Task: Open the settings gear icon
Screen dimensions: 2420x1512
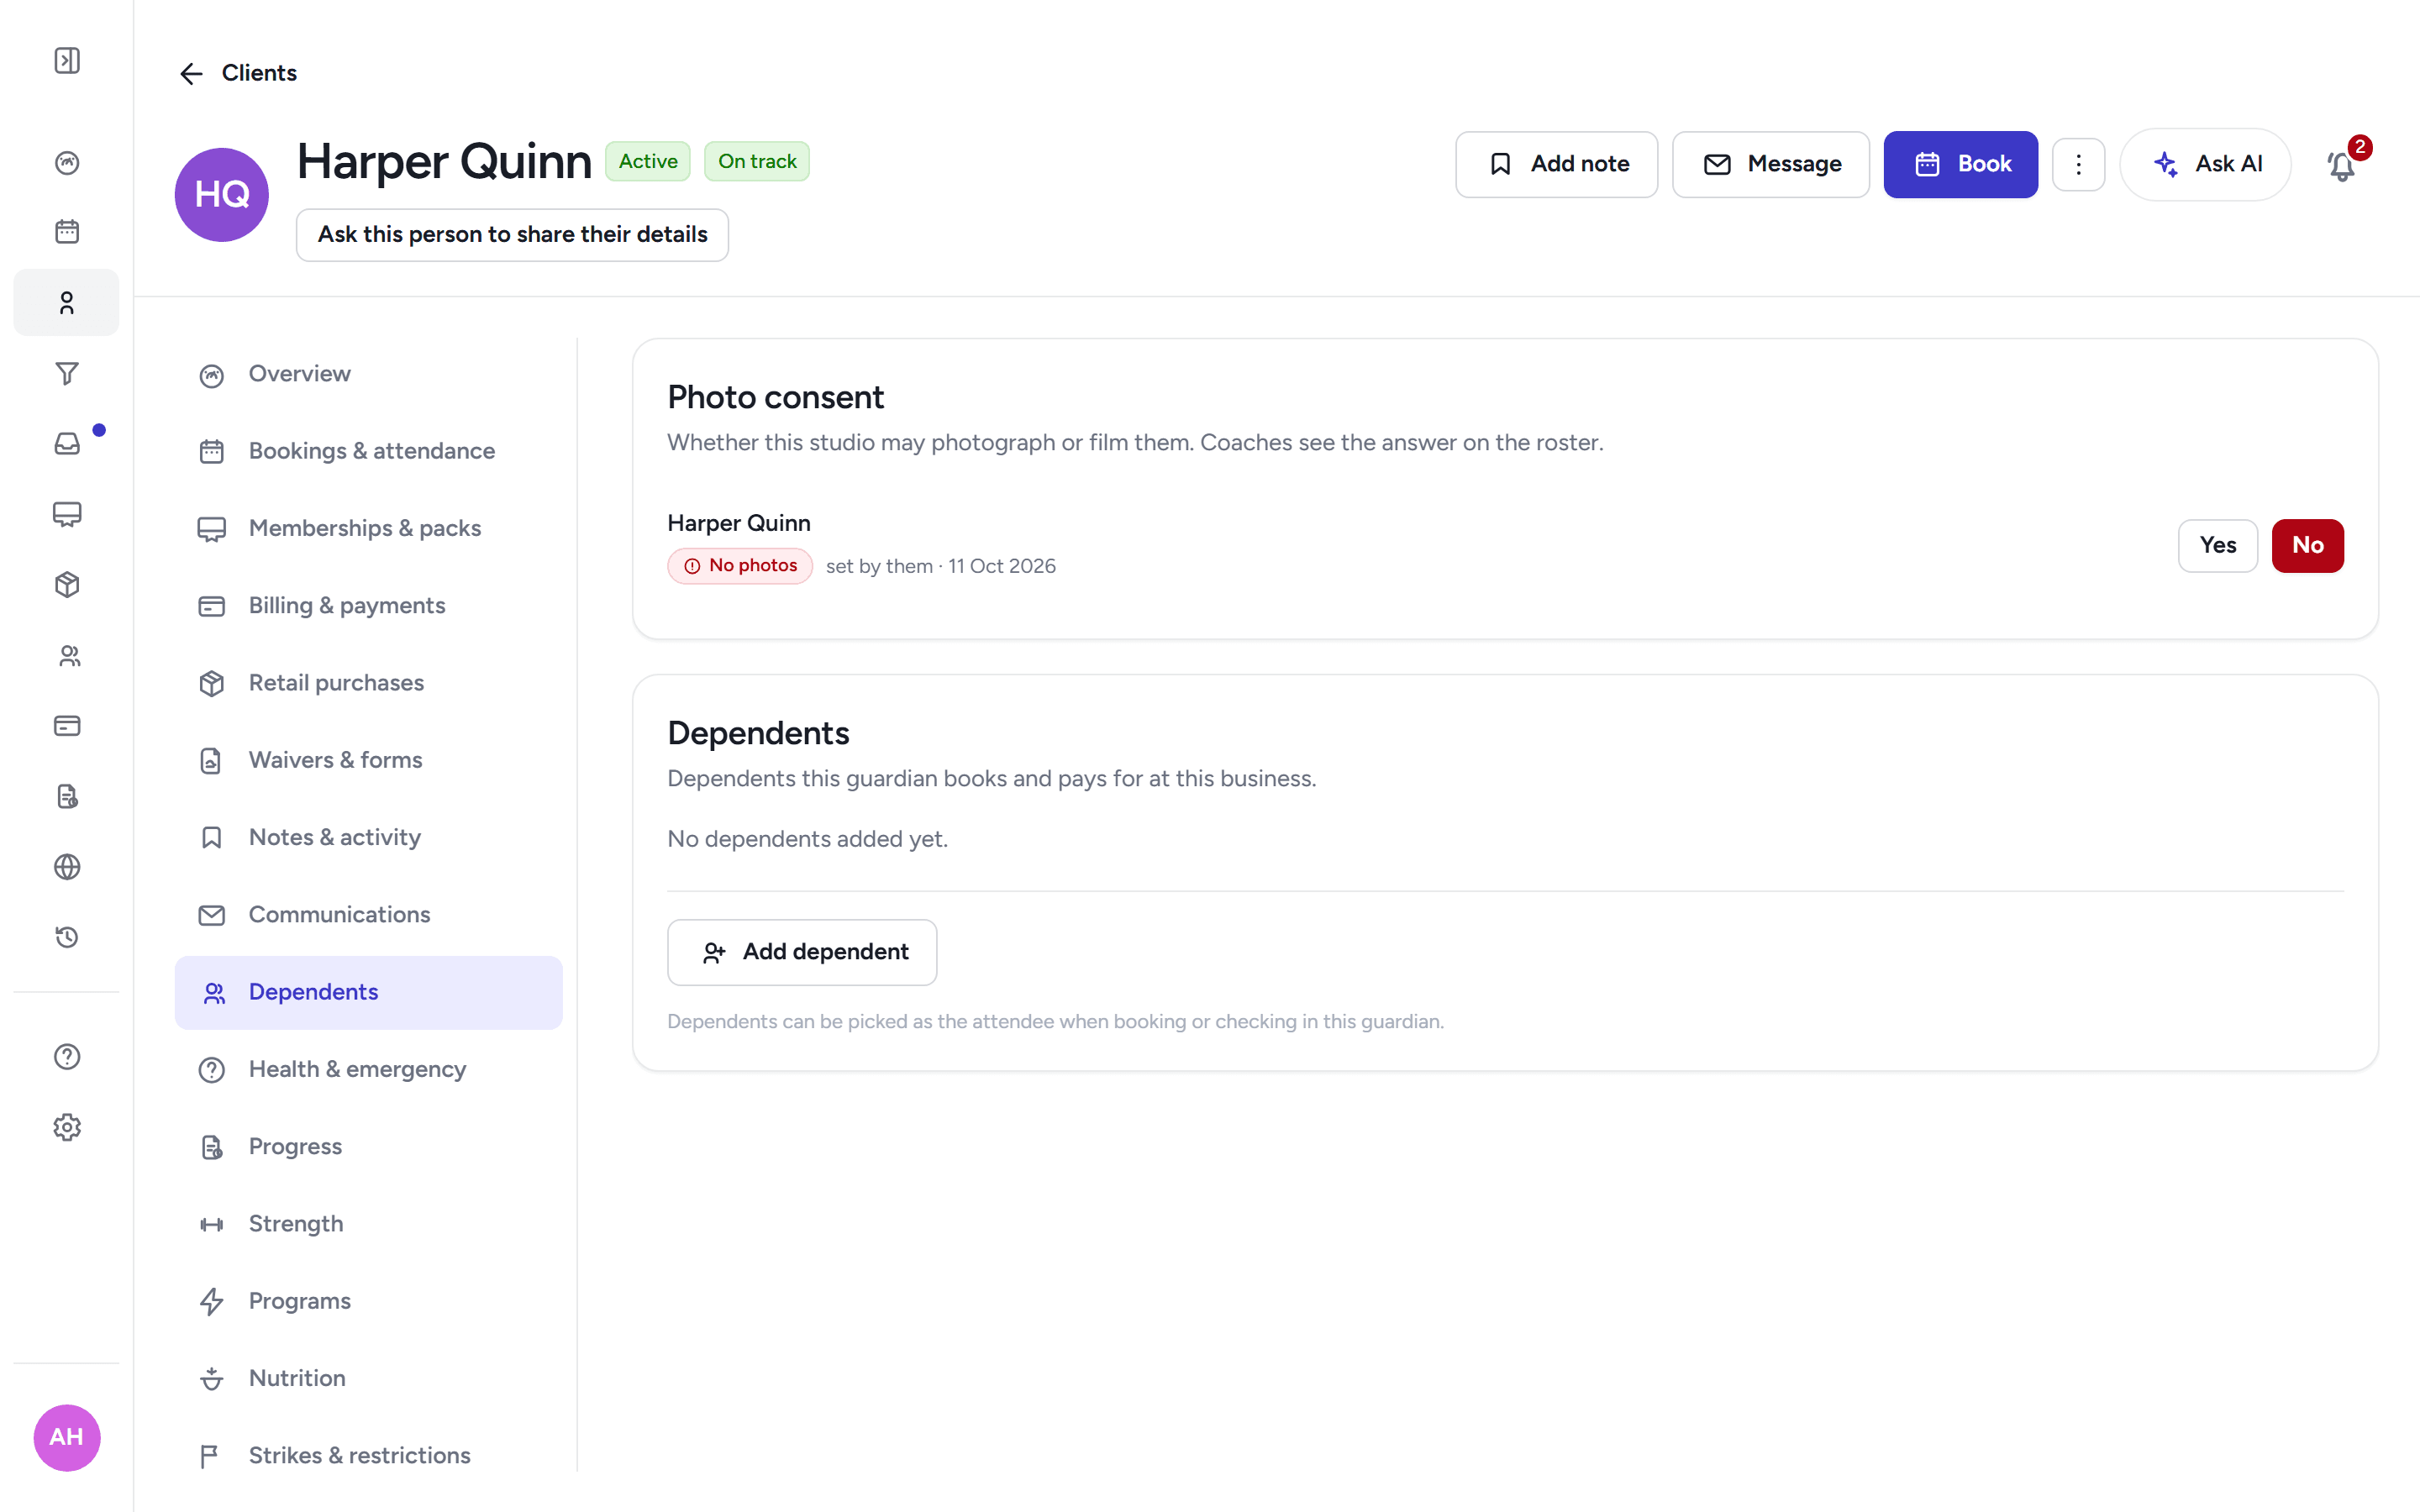Action: [x=67, y=1127]
